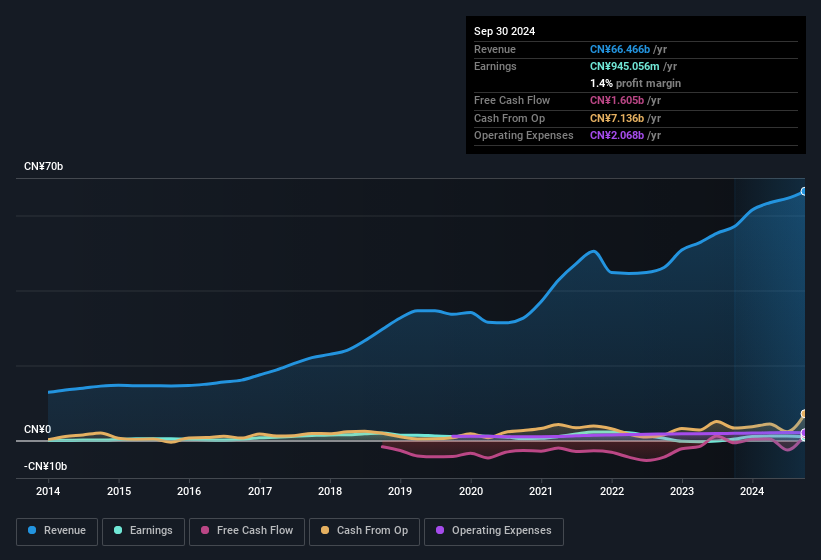Click the blue Revenue legend dot

(33, 531)
